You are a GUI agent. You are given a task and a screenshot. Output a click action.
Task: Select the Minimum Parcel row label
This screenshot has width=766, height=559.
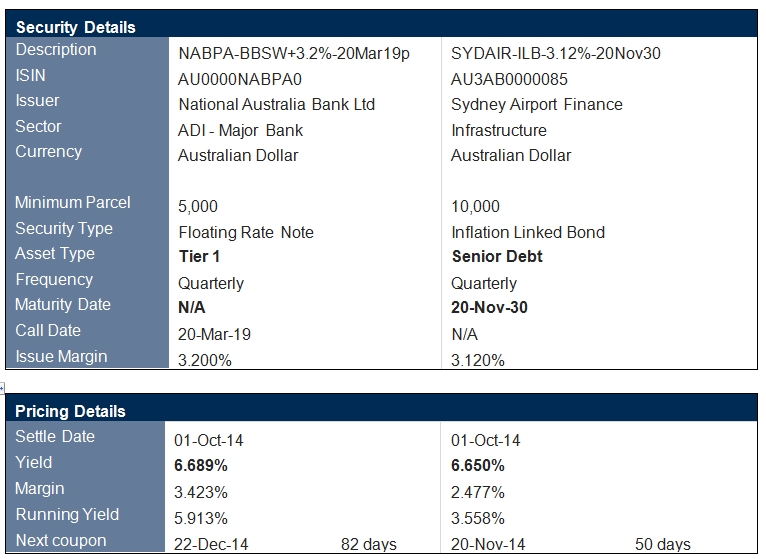[73, 202]
